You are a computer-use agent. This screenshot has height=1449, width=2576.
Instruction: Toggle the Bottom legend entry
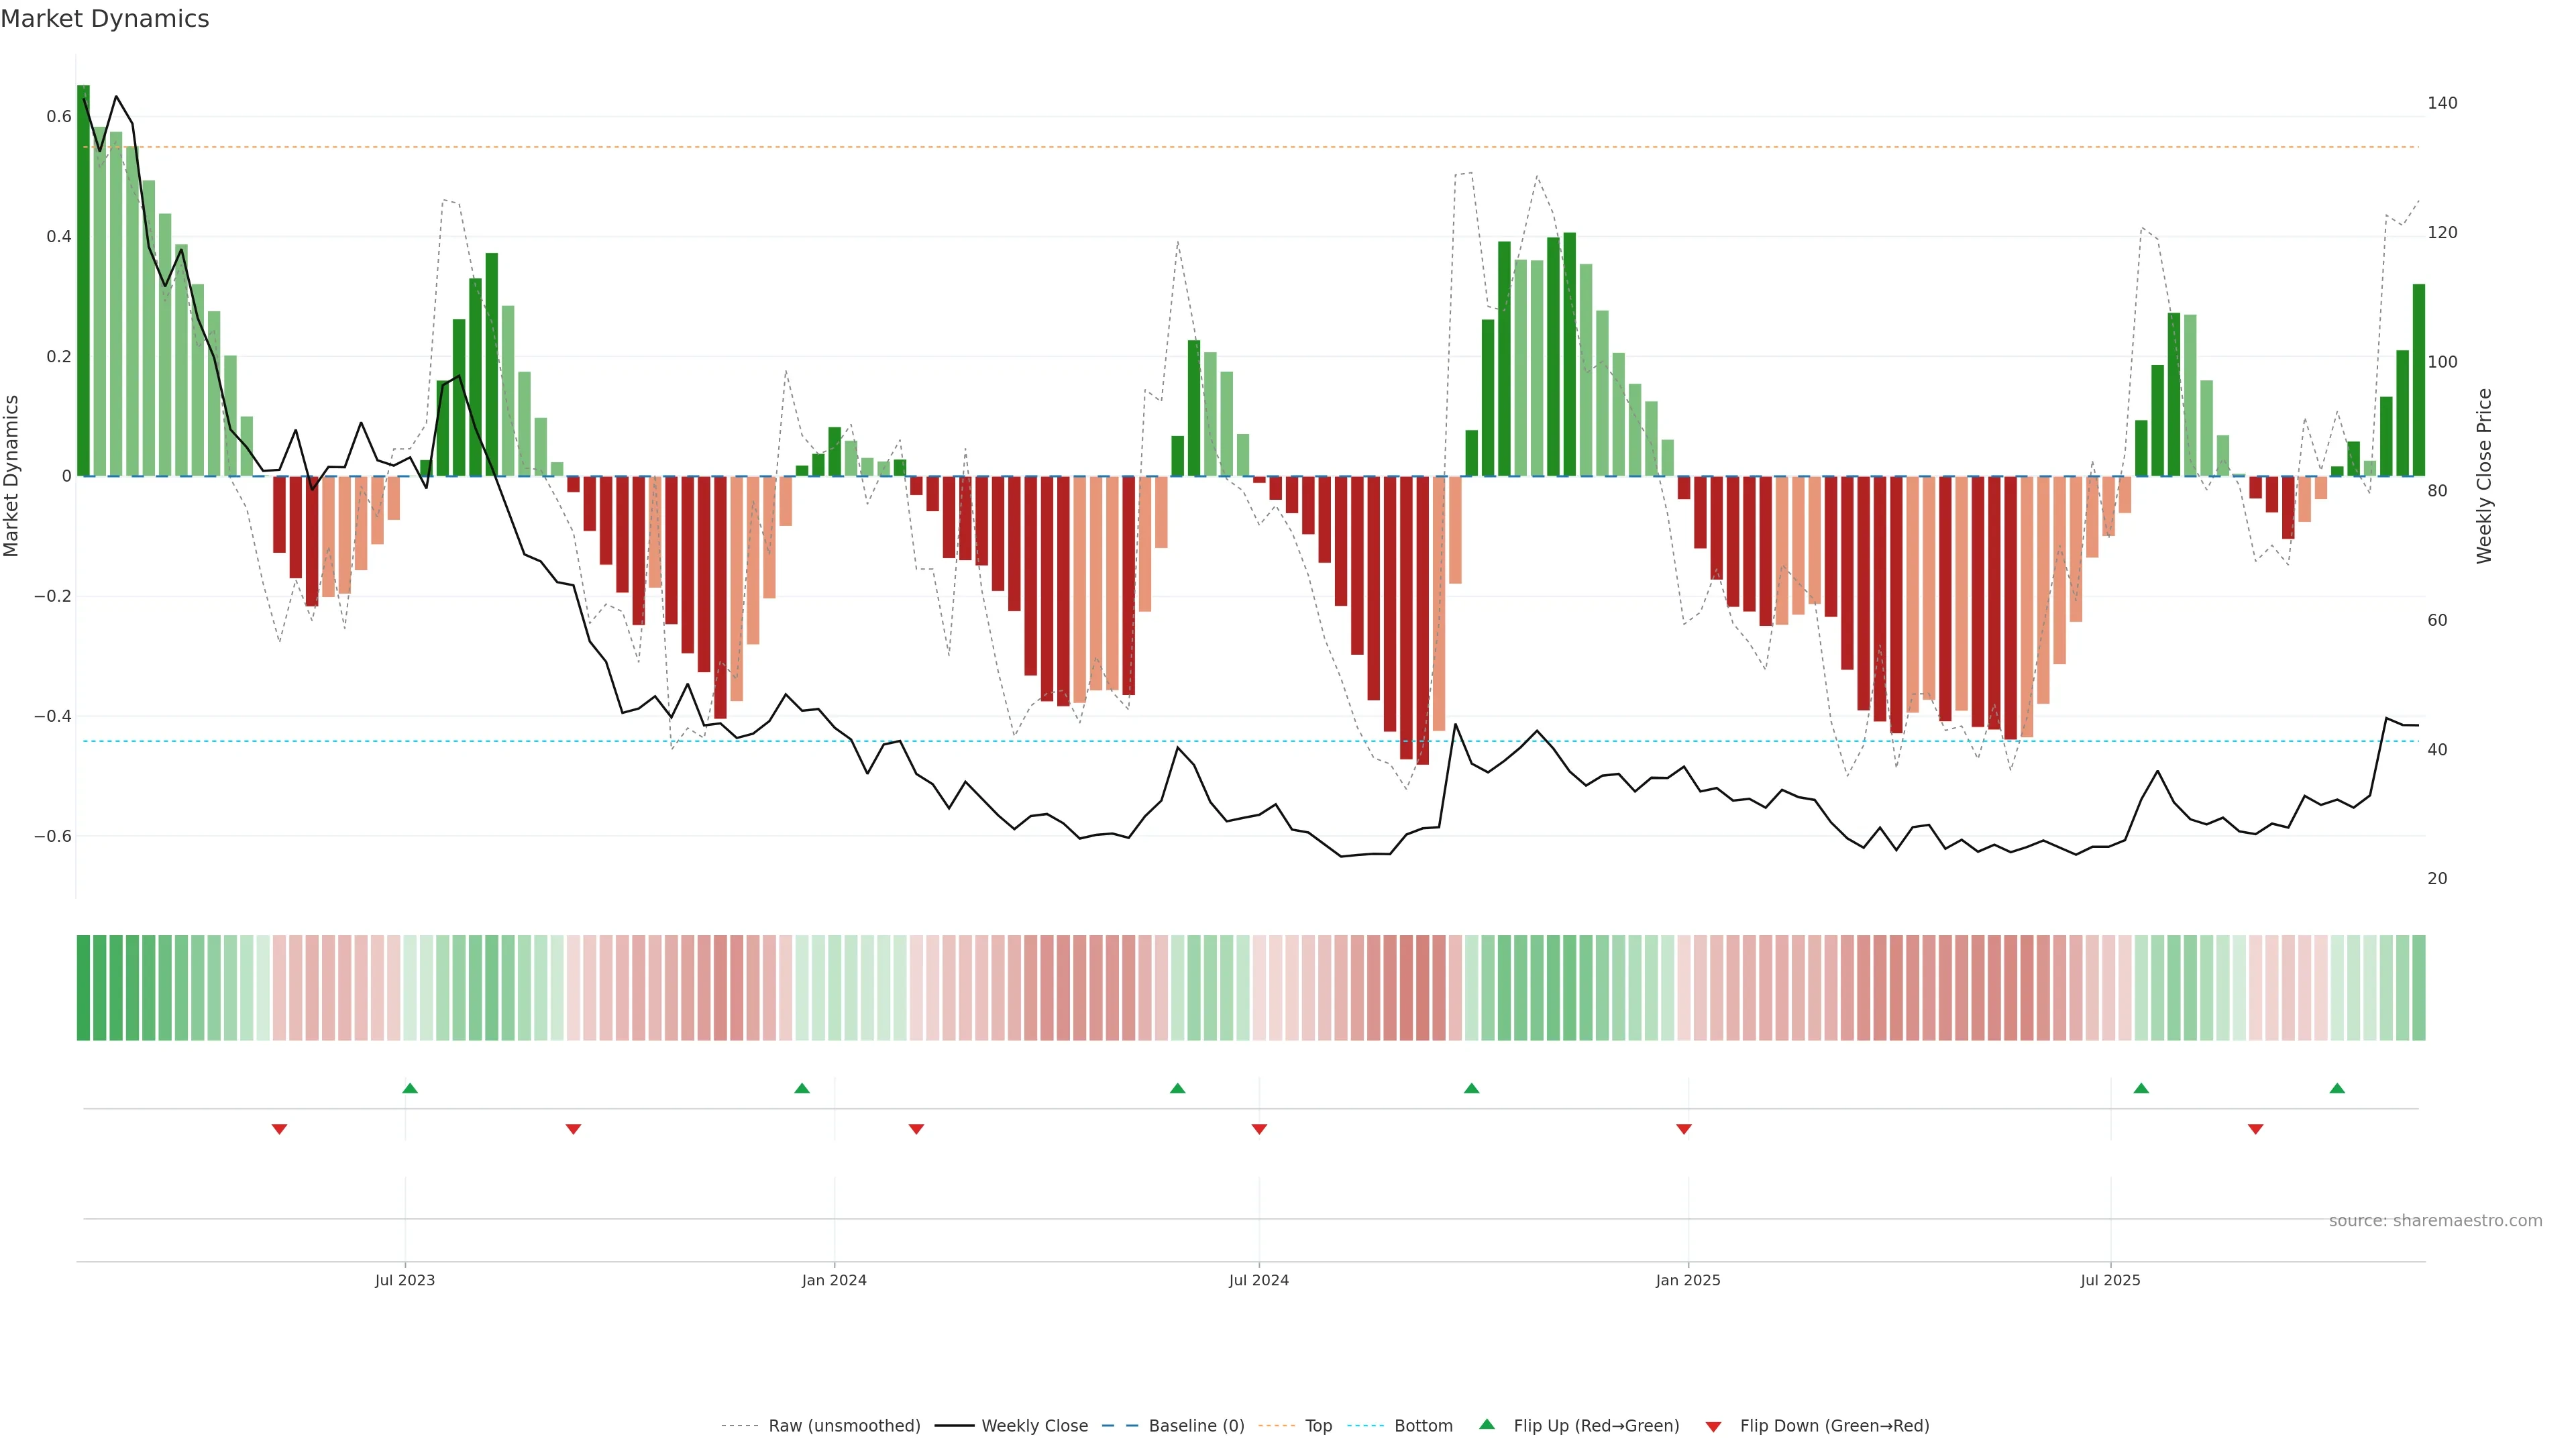[x=1423, y=1426]
